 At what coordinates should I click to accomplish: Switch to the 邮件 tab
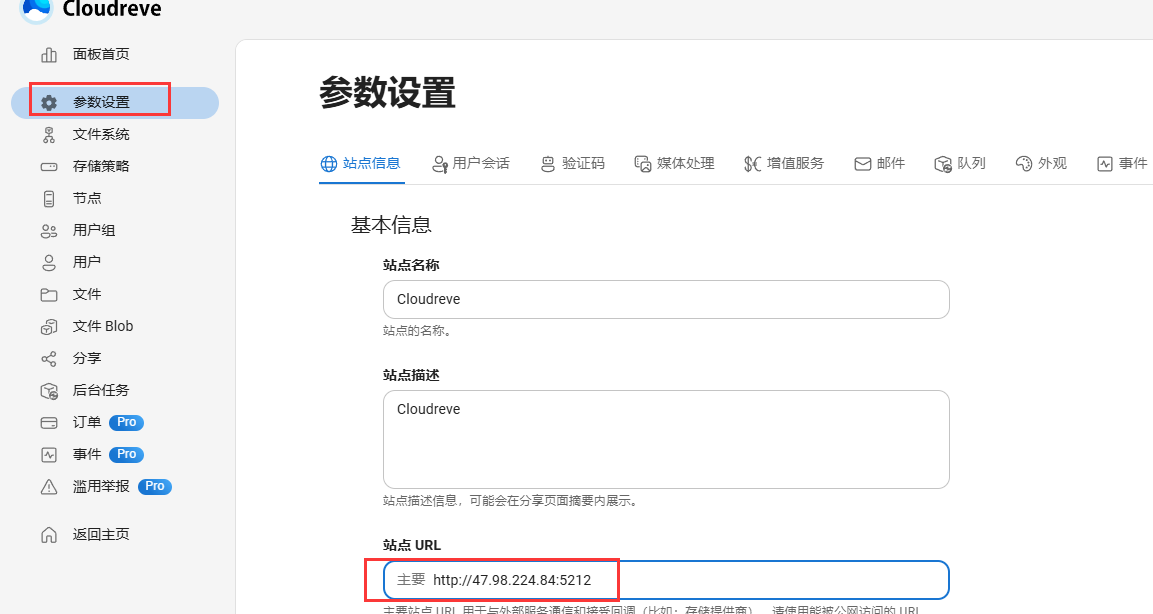point(879,163)
